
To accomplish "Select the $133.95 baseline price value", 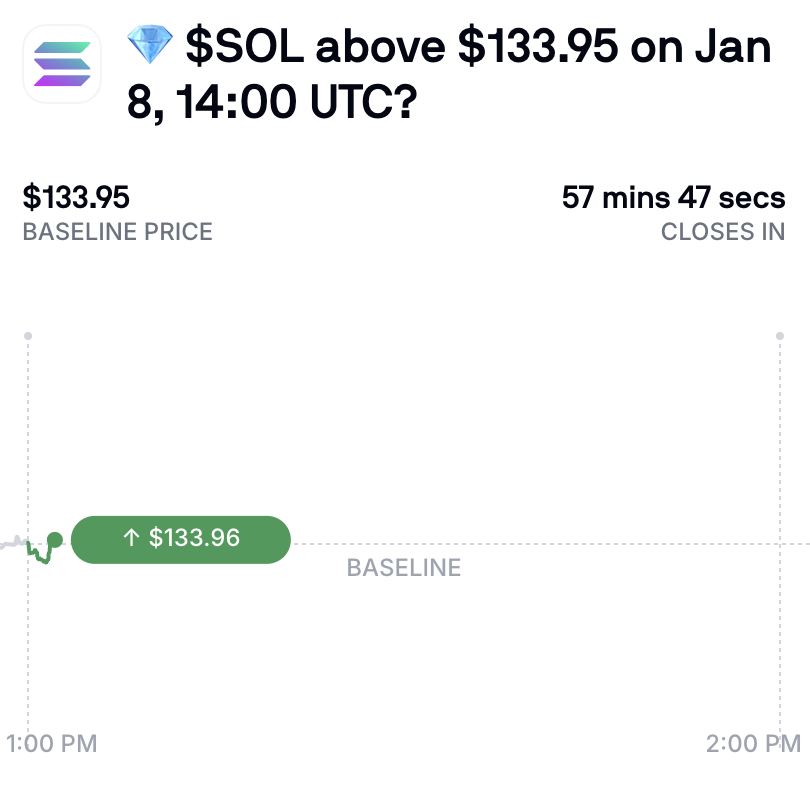I will click(76, 197).
